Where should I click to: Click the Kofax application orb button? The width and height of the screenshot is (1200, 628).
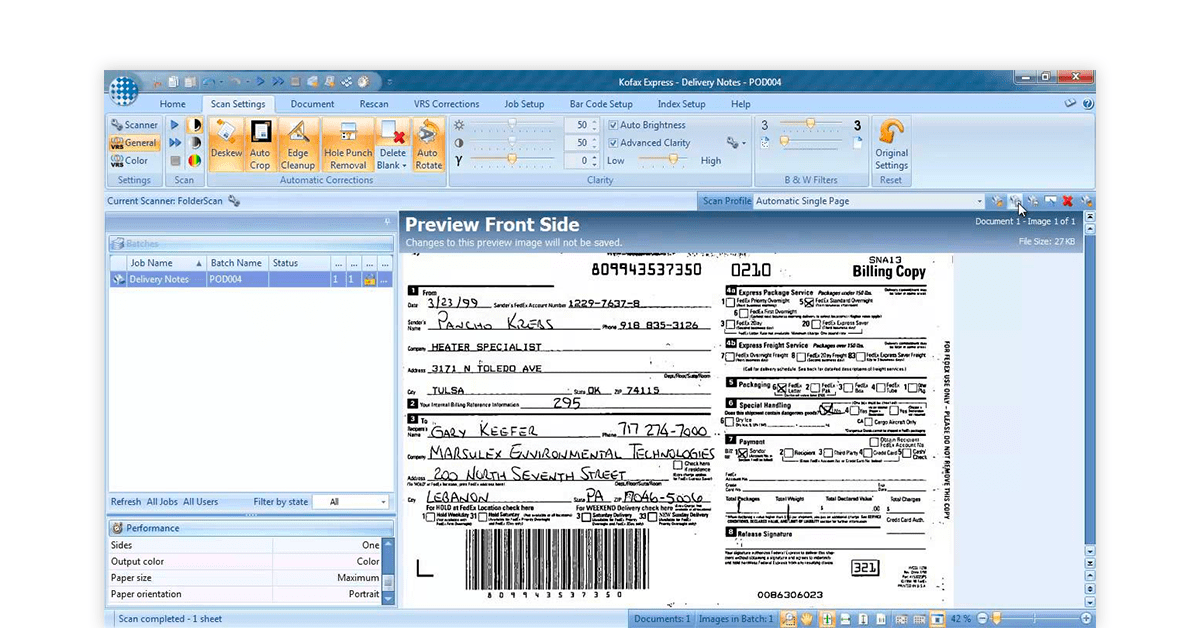click(124, 90)
